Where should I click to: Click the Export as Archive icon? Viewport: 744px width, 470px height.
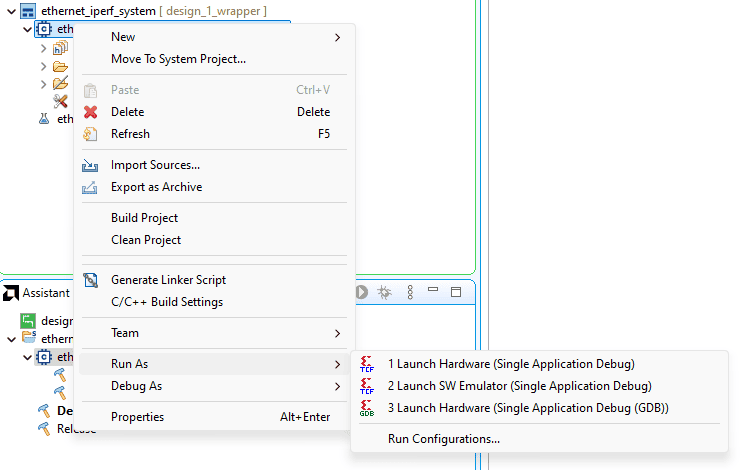click(x=91, y=187)
